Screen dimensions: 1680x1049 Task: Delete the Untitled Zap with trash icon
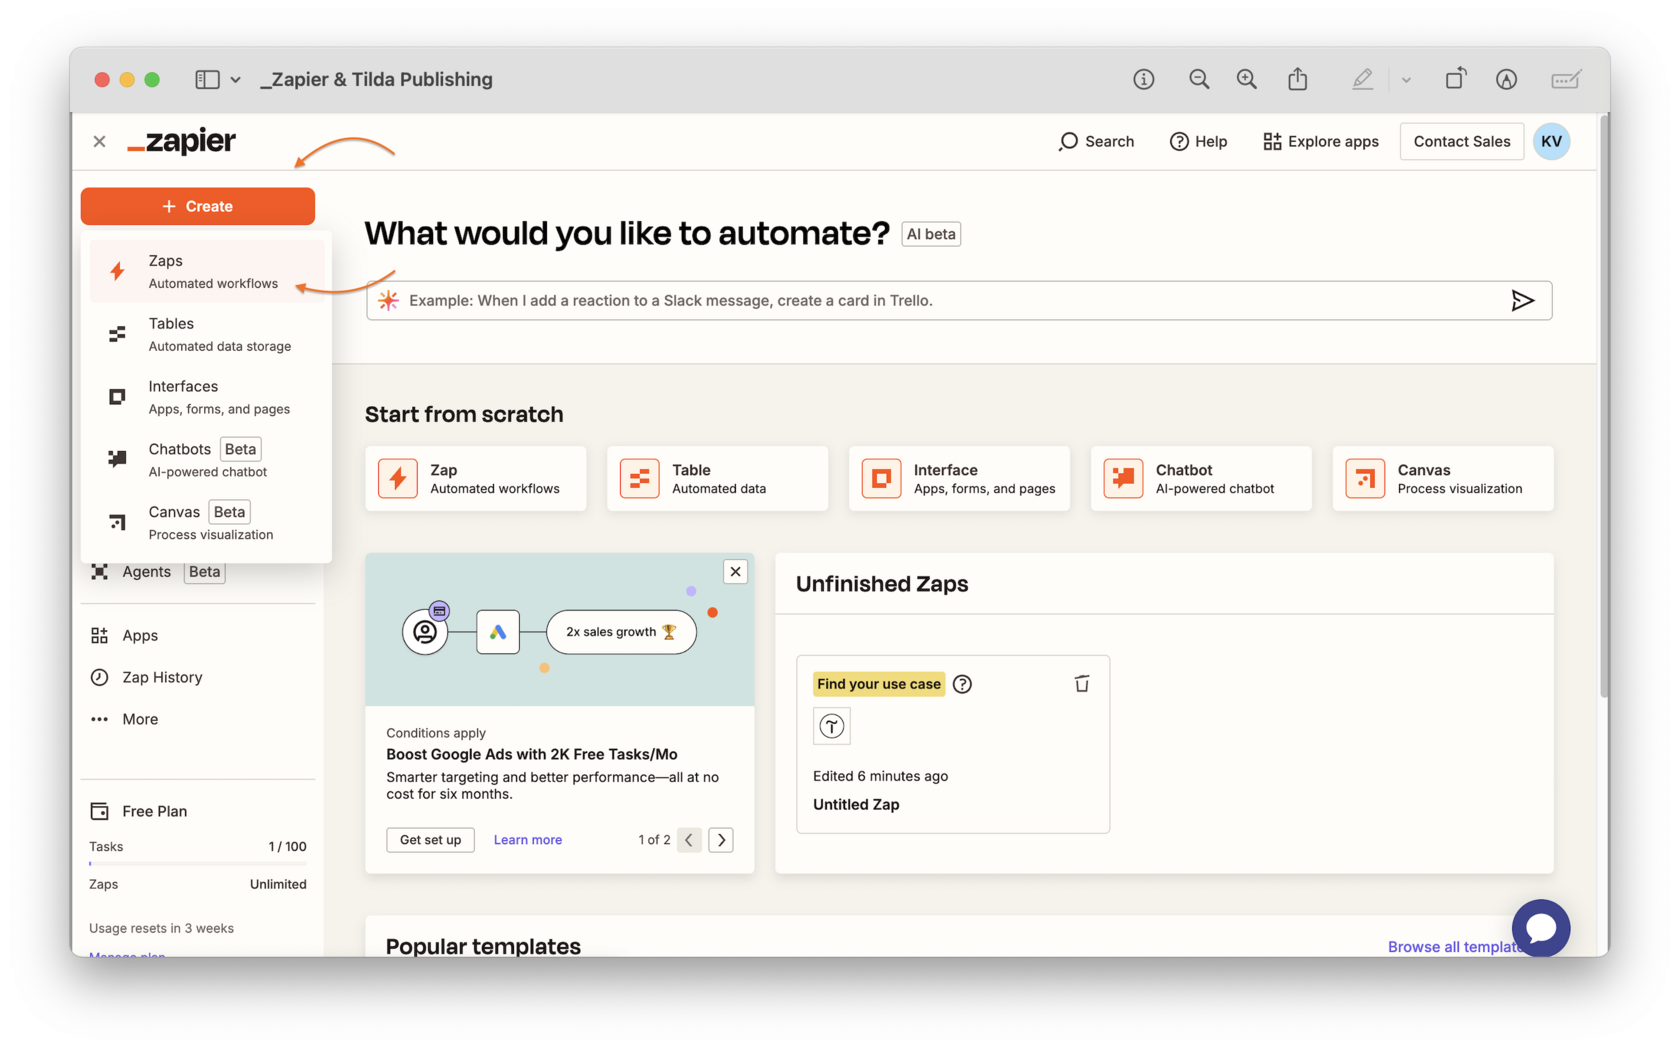click(1081, 684)
